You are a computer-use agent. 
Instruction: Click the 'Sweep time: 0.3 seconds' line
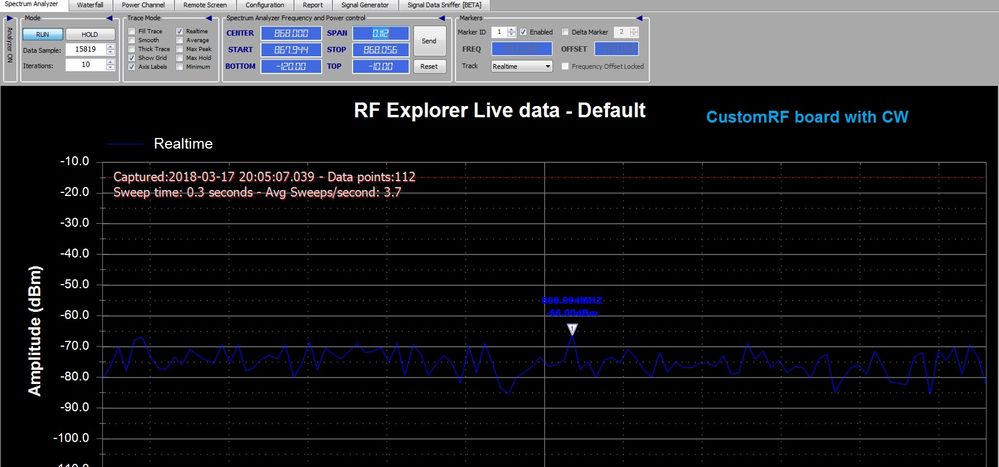pos(257,192)
